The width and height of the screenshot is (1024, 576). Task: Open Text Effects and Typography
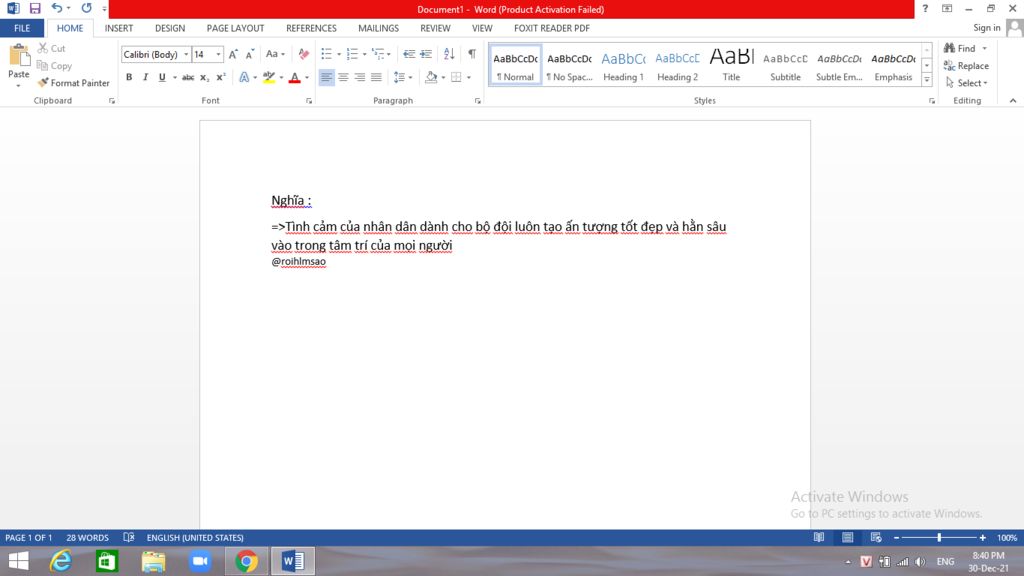pyautogui.click(x=244, y=77)
